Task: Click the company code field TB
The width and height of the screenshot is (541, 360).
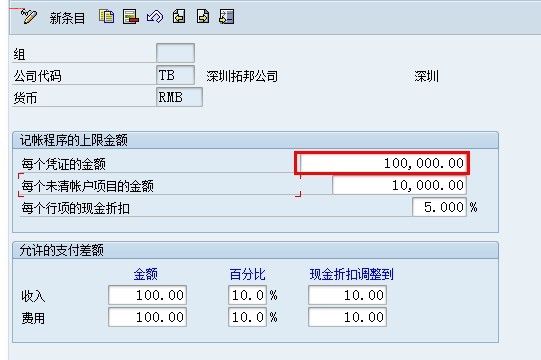Action: pyautogui.click(x=175, y=75)
